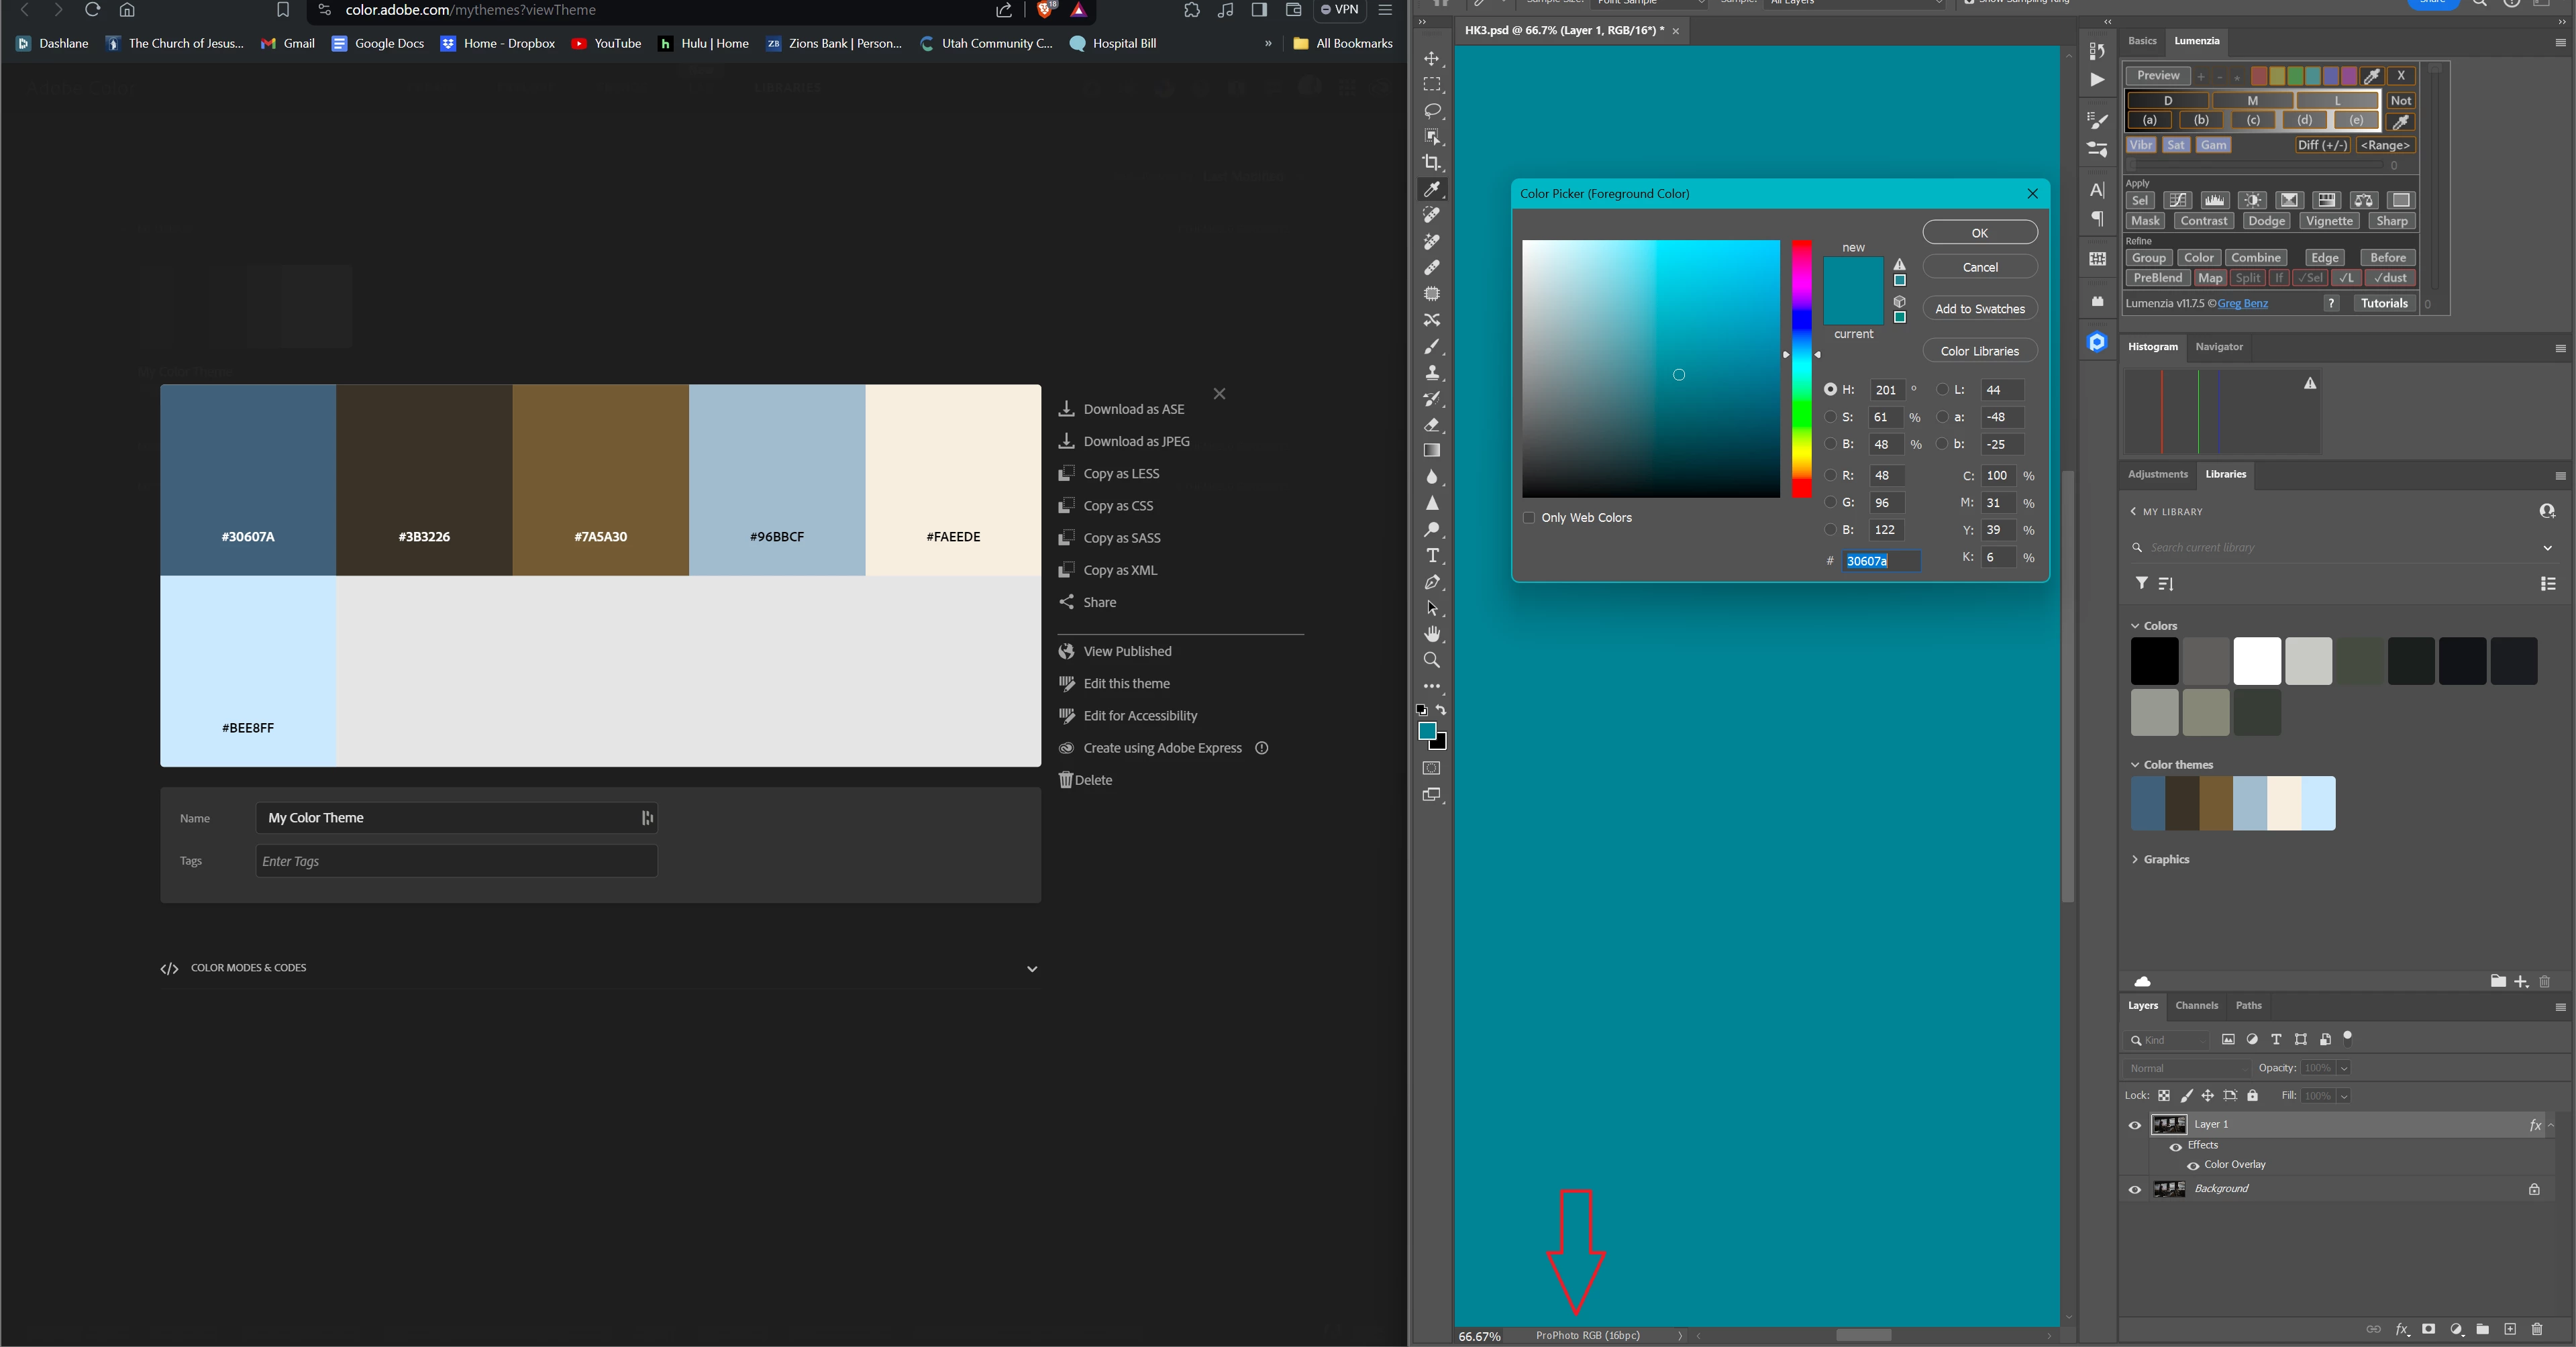Screen dimensions: 2576x1347
Task: Expand COLOR MODES & CODES section
Action: 1031,969
